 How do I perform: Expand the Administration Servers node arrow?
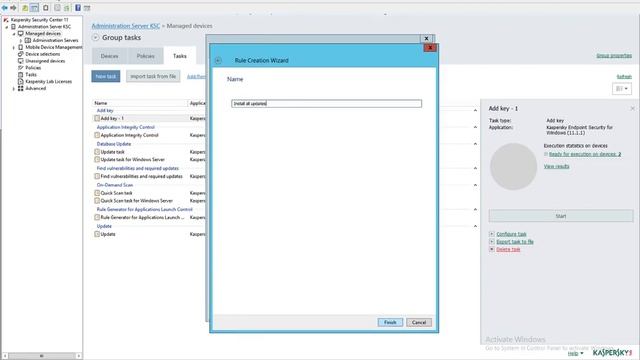(21, 40)
